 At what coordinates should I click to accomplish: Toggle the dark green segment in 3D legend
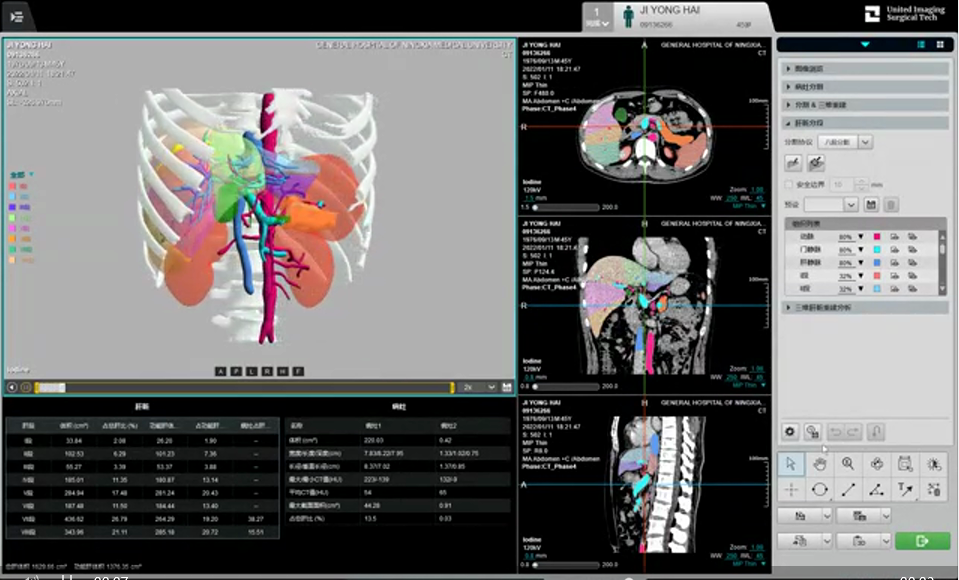(x=12, y=250)
